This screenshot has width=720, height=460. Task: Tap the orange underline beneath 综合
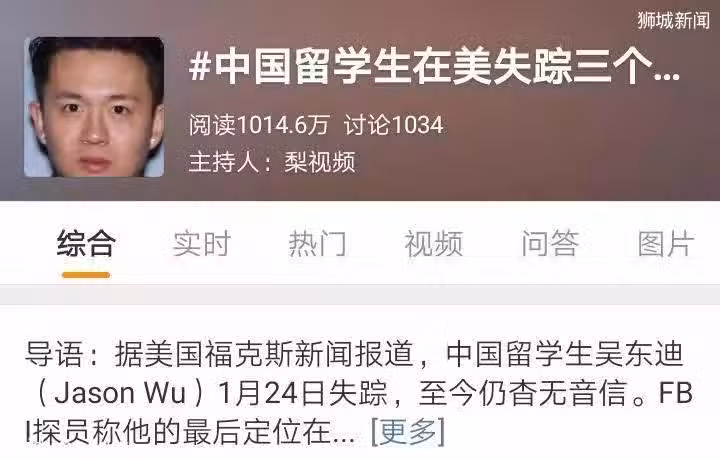(x=86, y=275)
